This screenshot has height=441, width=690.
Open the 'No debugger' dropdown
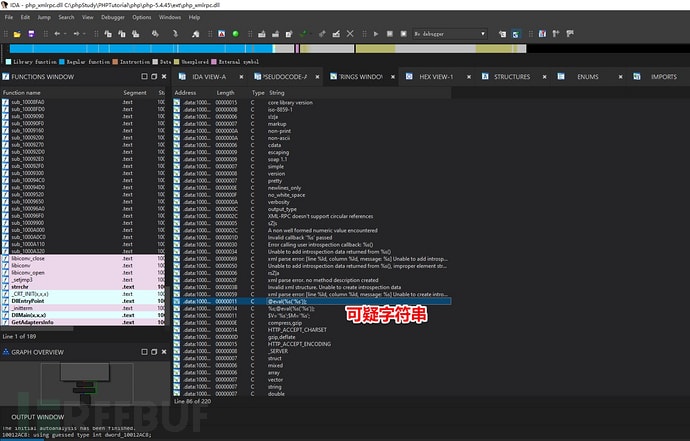pyautogui.click(x=450, y=34)
